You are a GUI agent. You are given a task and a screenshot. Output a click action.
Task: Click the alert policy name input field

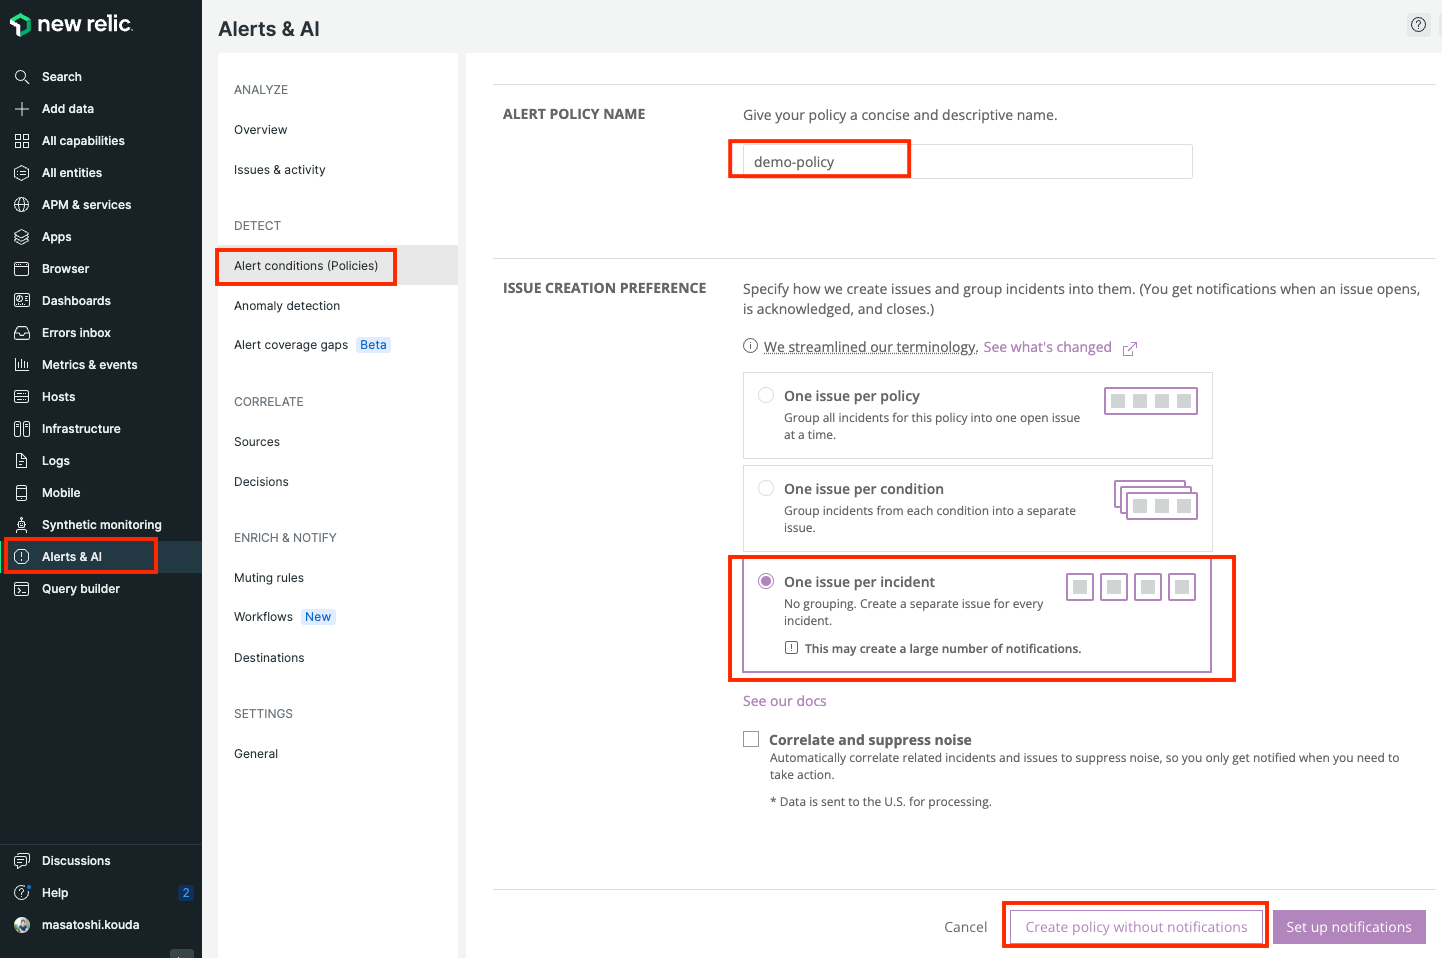[967, 162]
